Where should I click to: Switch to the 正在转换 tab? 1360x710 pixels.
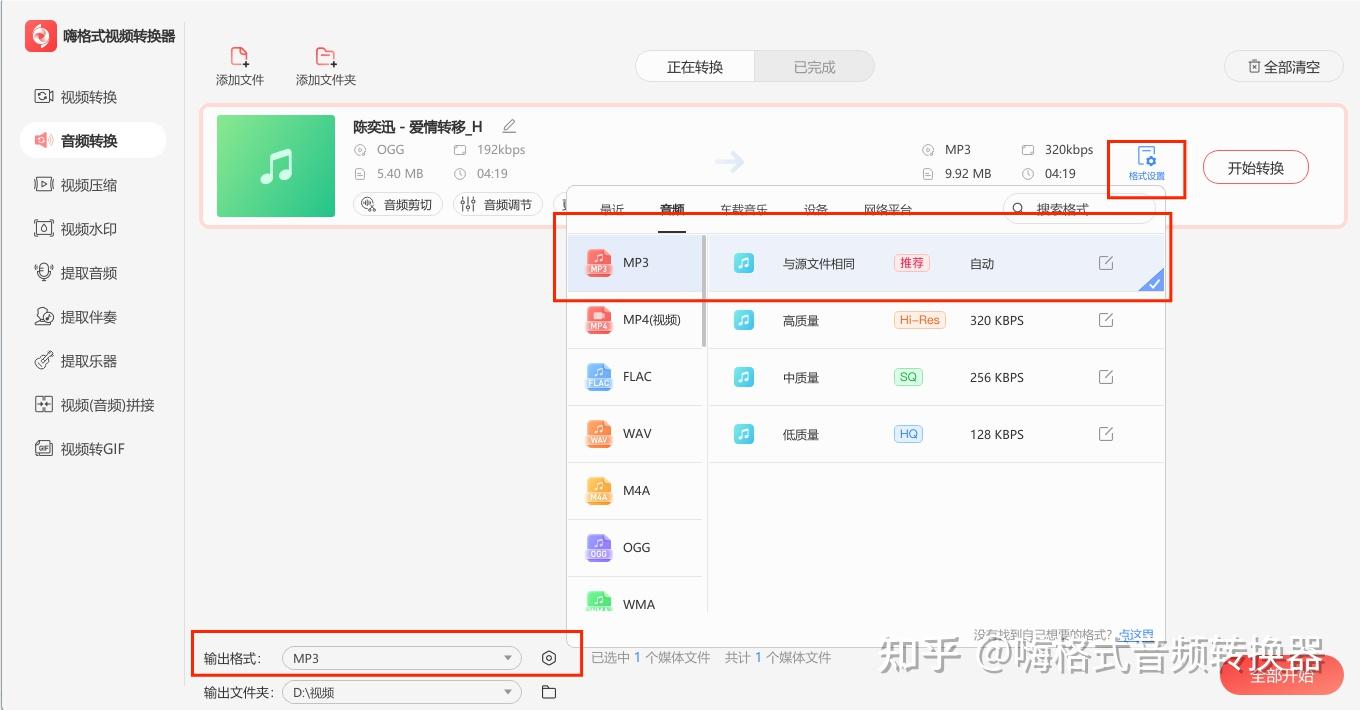(x=695, y=67)
